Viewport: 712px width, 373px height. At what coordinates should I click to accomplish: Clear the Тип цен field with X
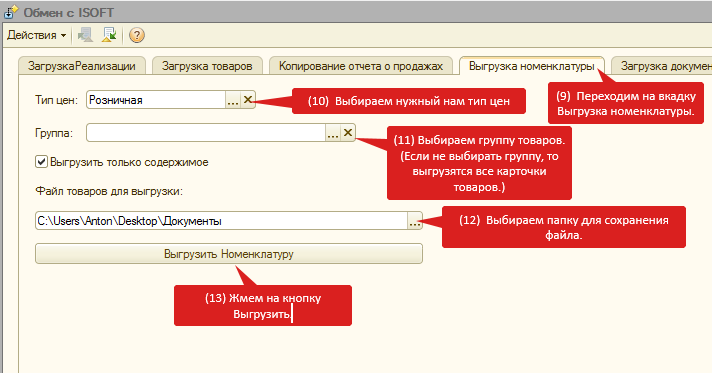[247, 100]
